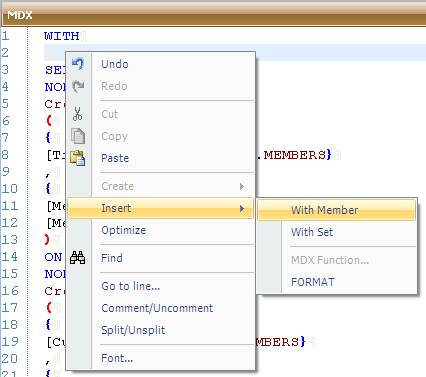Click line number 5 in the gutter
The height and width of the screenshot is (377, 426).
click(5, 104)
